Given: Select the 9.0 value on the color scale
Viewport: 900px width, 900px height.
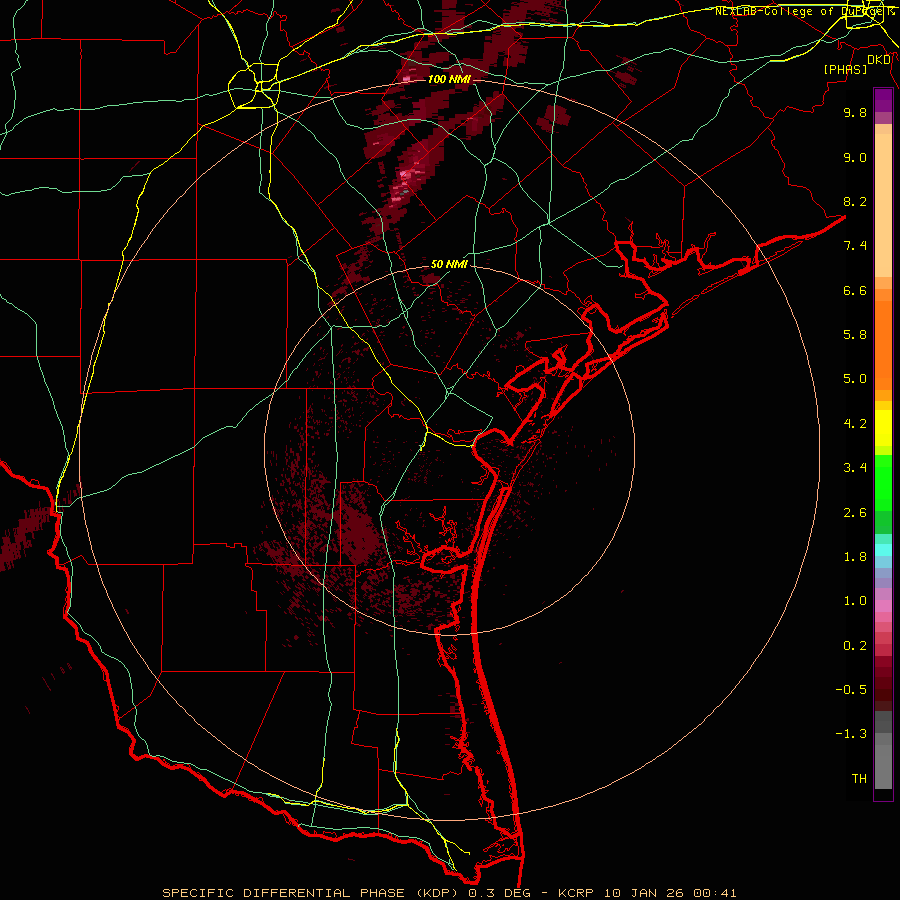Looking at the screenshot, I should pos(855,157).
